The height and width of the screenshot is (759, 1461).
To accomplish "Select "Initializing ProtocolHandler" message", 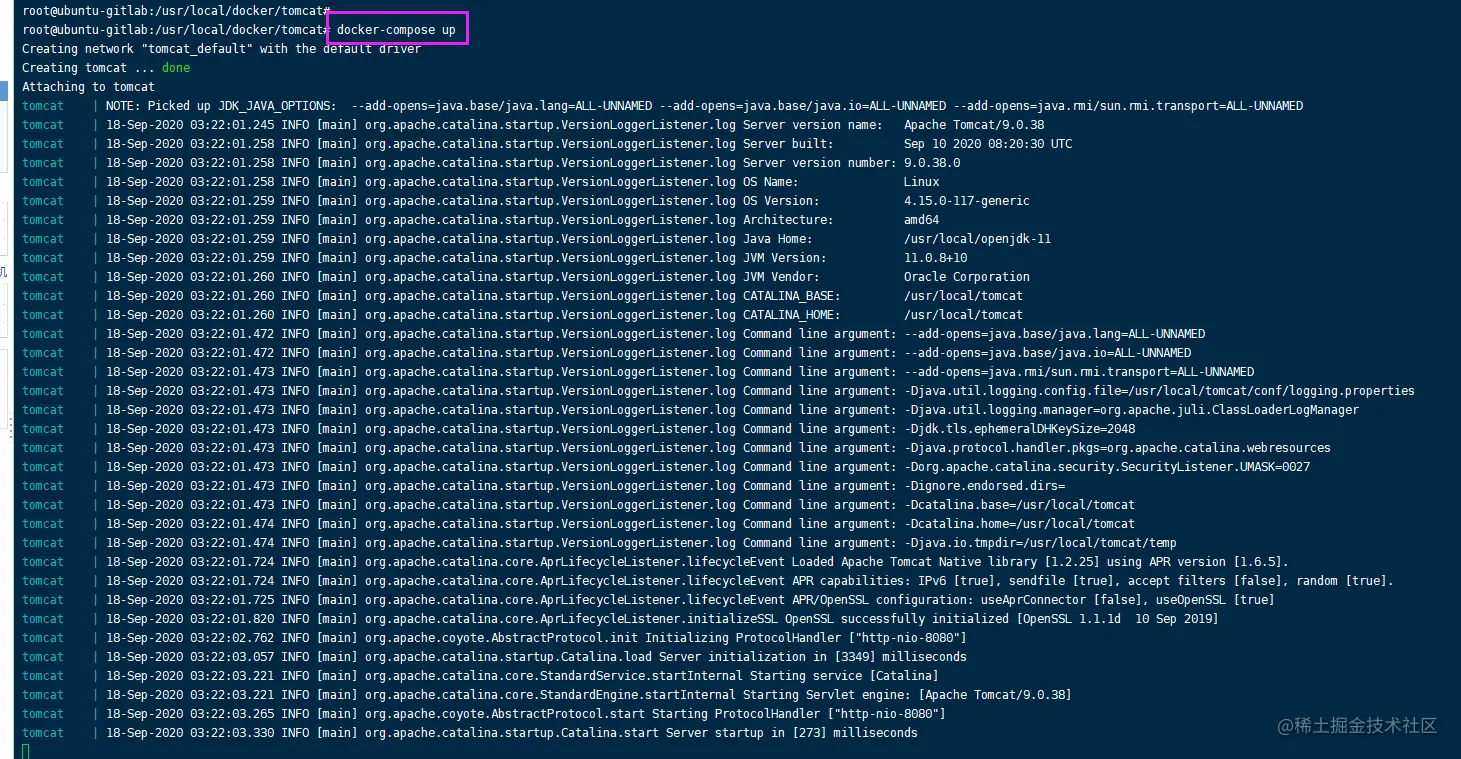I will click(x=805, y=638).
